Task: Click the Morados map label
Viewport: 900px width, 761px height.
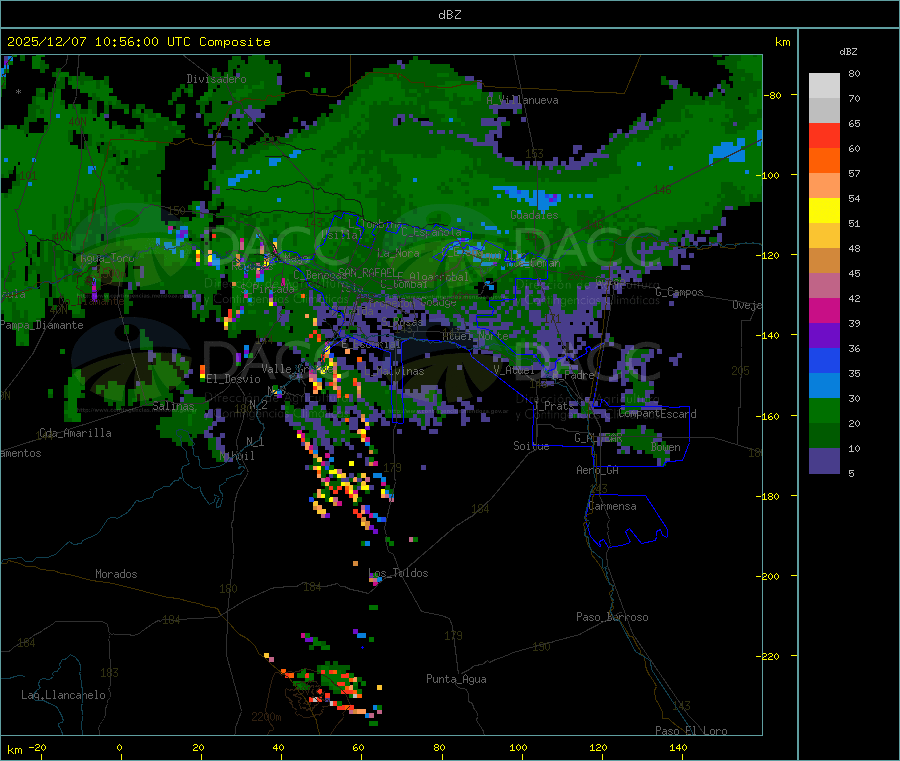Action: pos(116,574)
